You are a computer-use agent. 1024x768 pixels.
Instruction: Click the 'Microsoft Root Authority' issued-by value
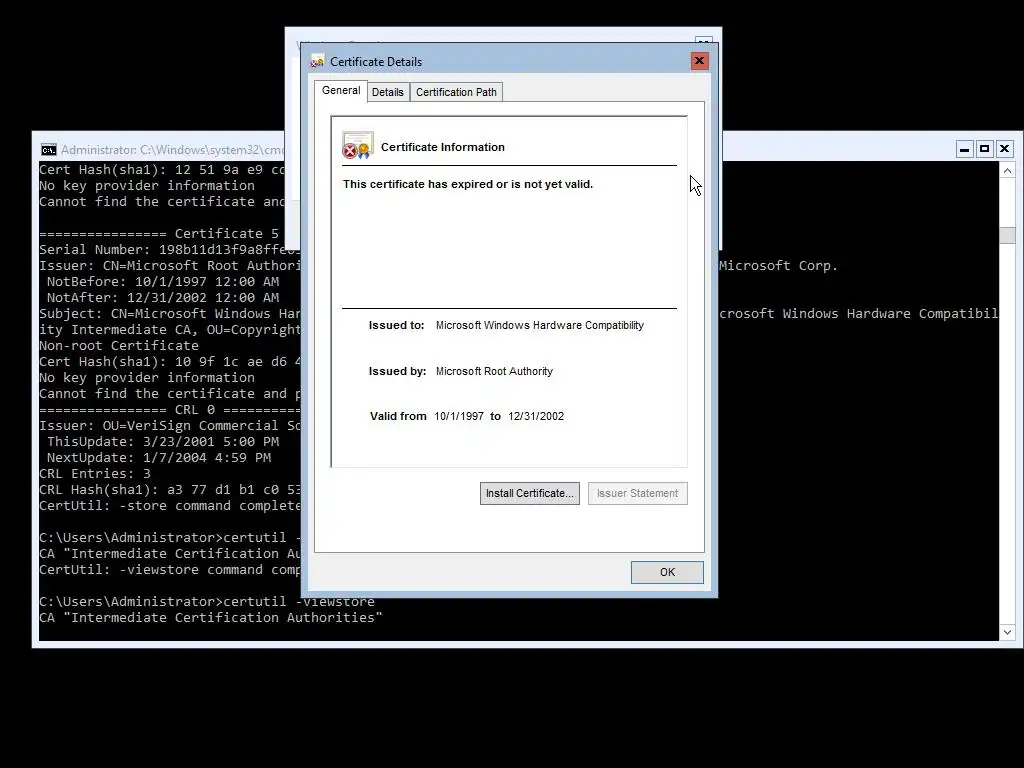click(x=494, y=371)
